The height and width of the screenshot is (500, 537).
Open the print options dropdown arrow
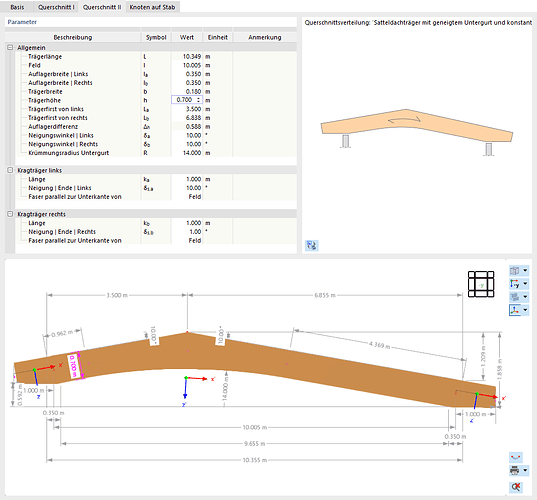click(525, 471)
